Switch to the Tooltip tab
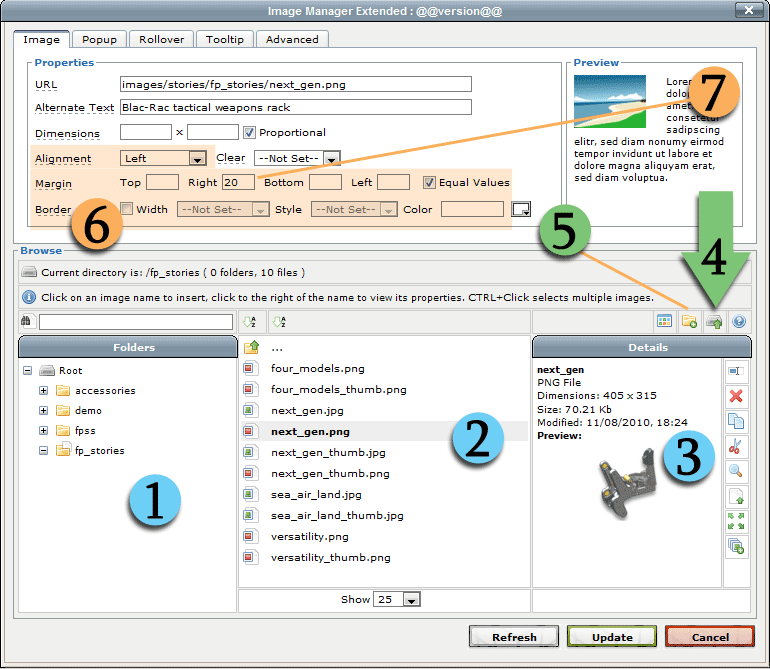The width and height of the screenshot is (770, 669). [225, 39]
